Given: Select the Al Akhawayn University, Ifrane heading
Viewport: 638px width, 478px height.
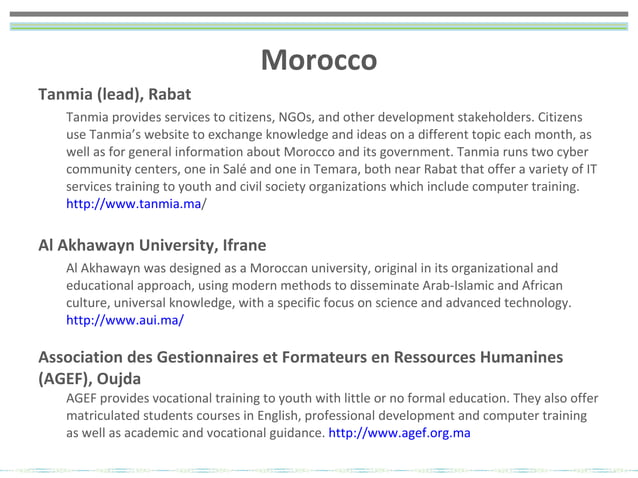Looking at the screenshot, I should [152, 245].
